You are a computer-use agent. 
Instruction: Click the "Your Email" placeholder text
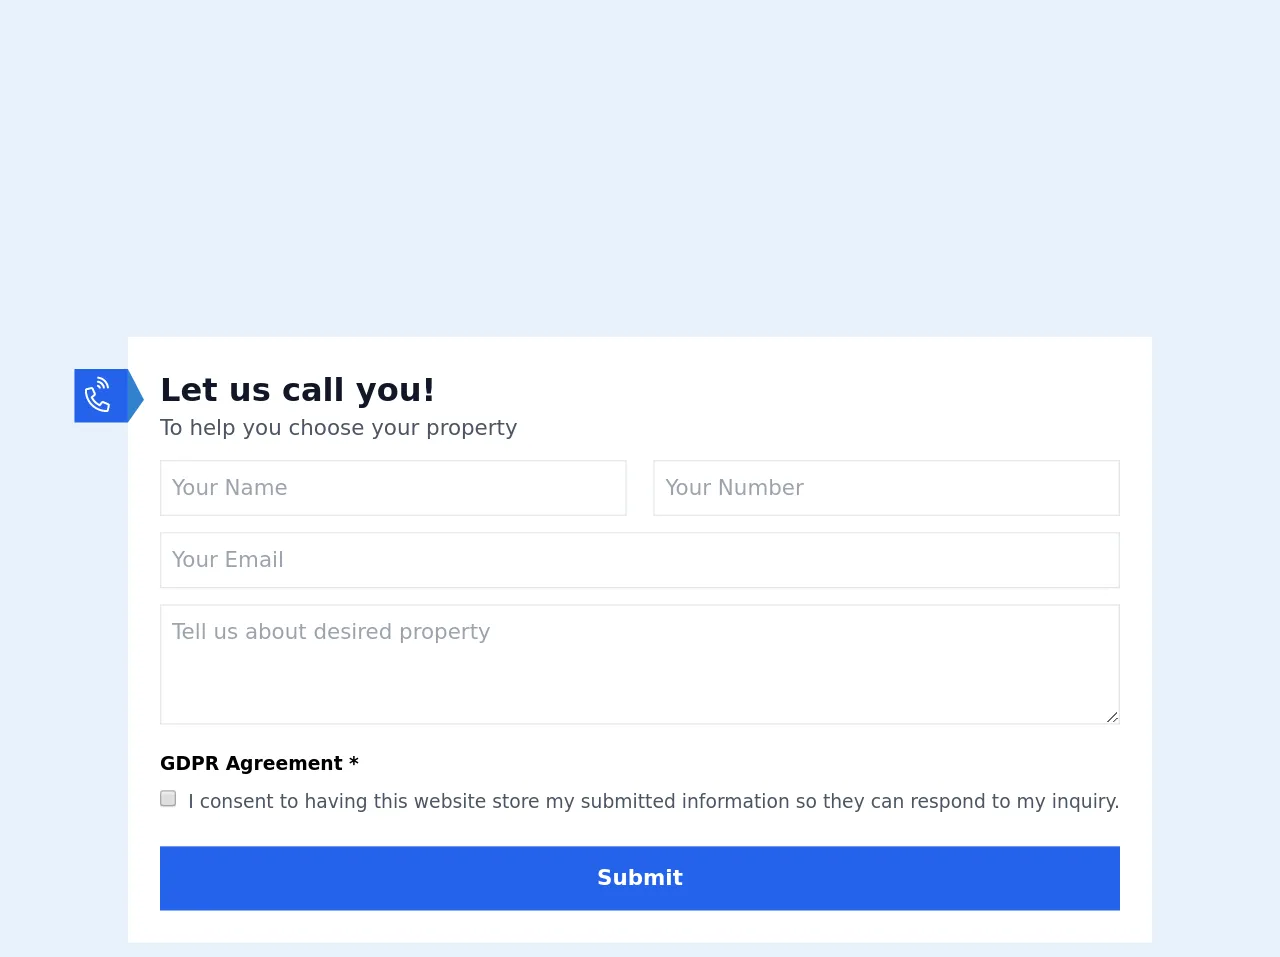[227, 560]
